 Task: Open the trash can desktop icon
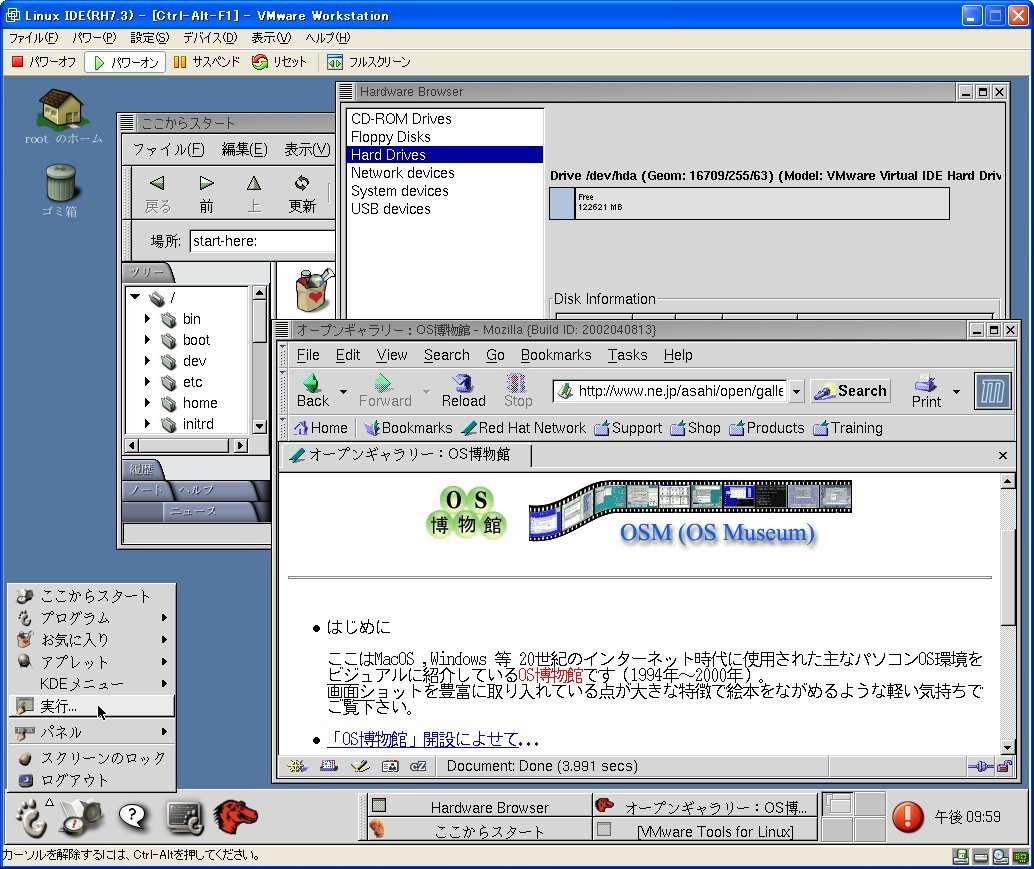click(60, 184)
